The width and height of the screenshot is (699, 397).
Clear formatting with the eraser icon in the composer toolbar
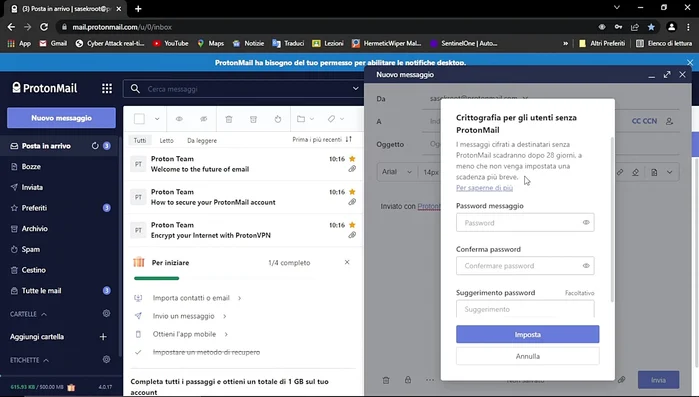(635, 172)
